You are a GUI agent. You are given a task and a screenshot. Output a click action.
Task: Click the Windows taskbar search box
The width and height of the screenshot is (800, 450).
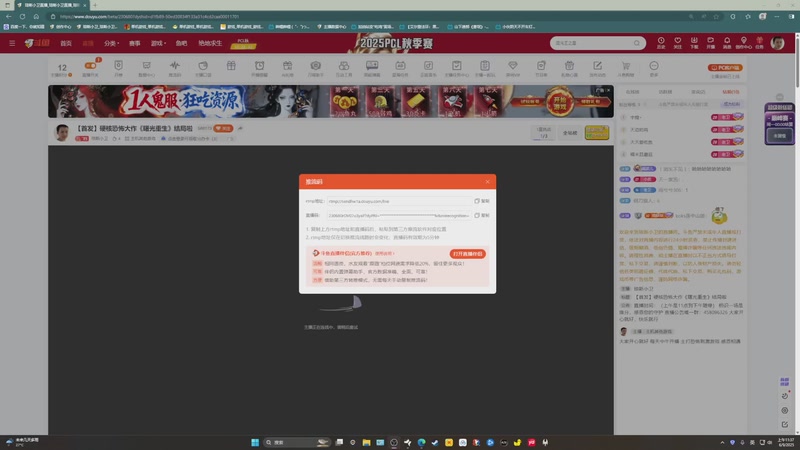point(296,442)
